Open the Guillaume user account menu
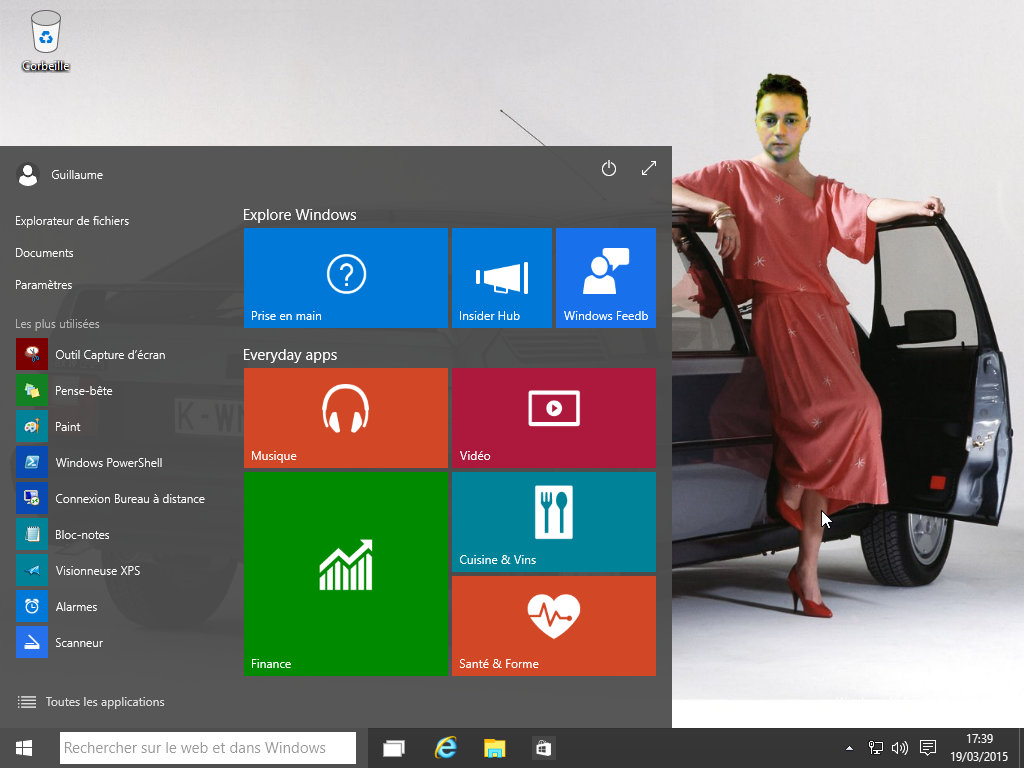This screenshot has height=768, width=1024. pyautogui.click(x=60, y=175)
